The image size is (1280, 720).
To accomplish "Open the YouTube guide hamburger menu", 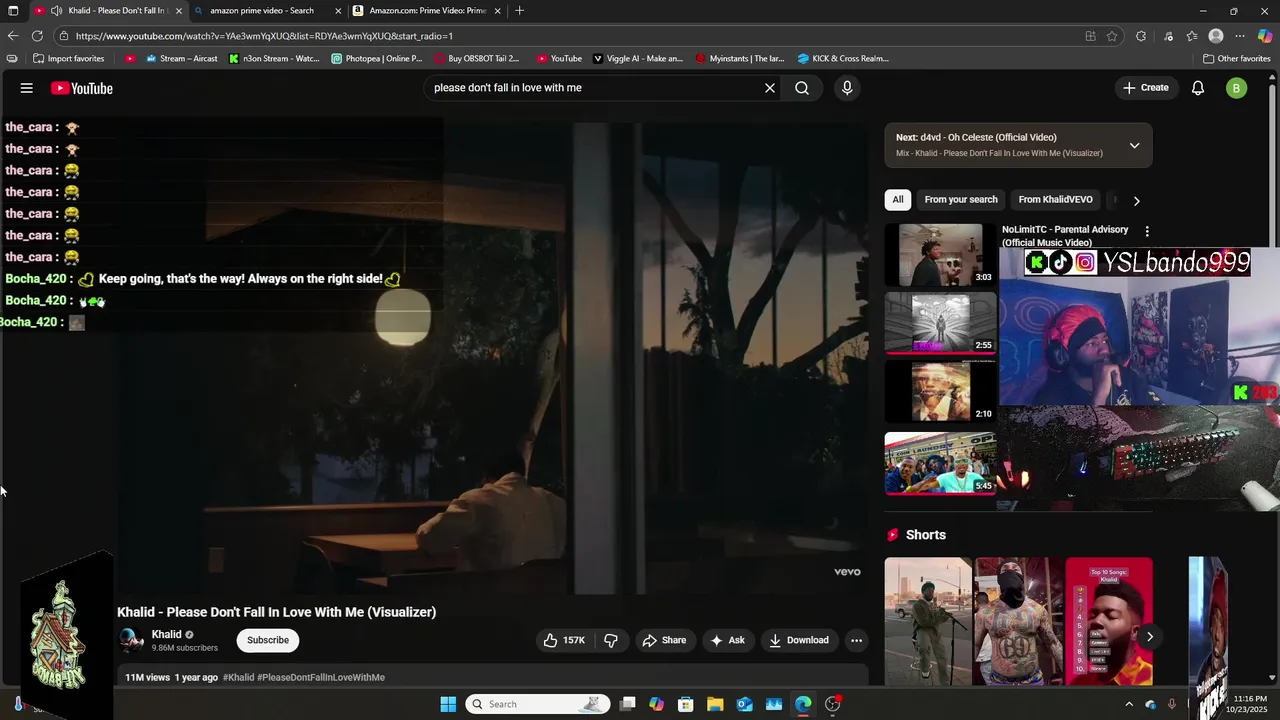I will [27, 88].
